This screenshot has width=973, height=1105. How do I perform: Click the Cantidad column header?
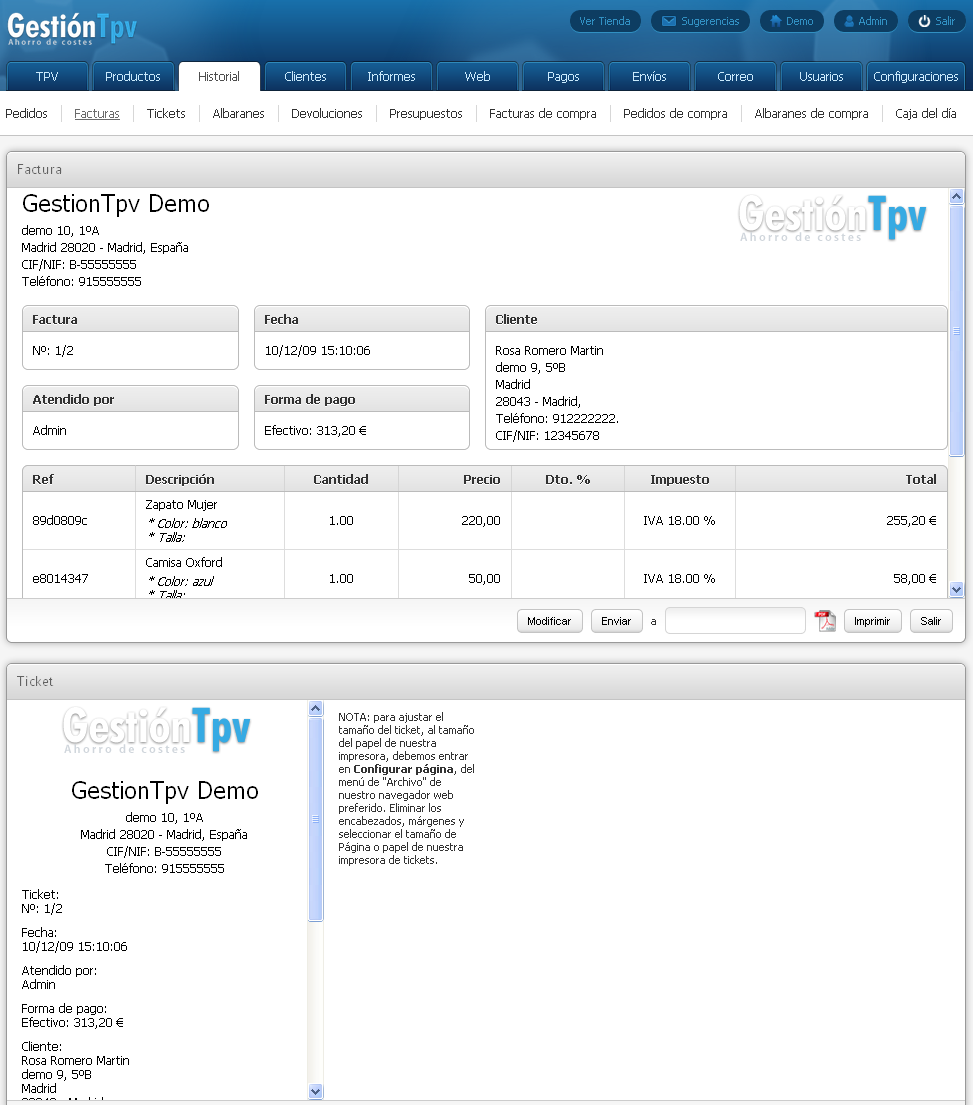[341, 479]
